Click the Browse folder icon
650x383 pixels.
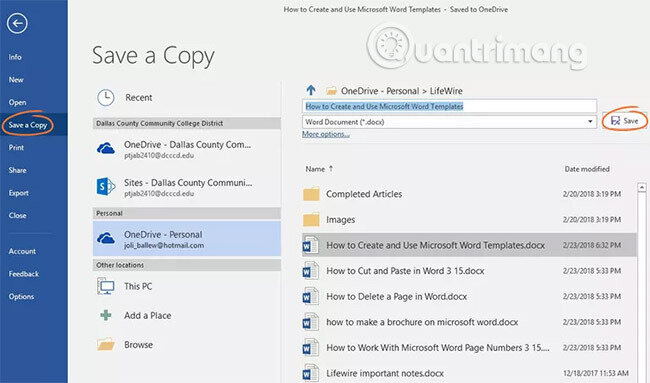[x=106, y=344]
